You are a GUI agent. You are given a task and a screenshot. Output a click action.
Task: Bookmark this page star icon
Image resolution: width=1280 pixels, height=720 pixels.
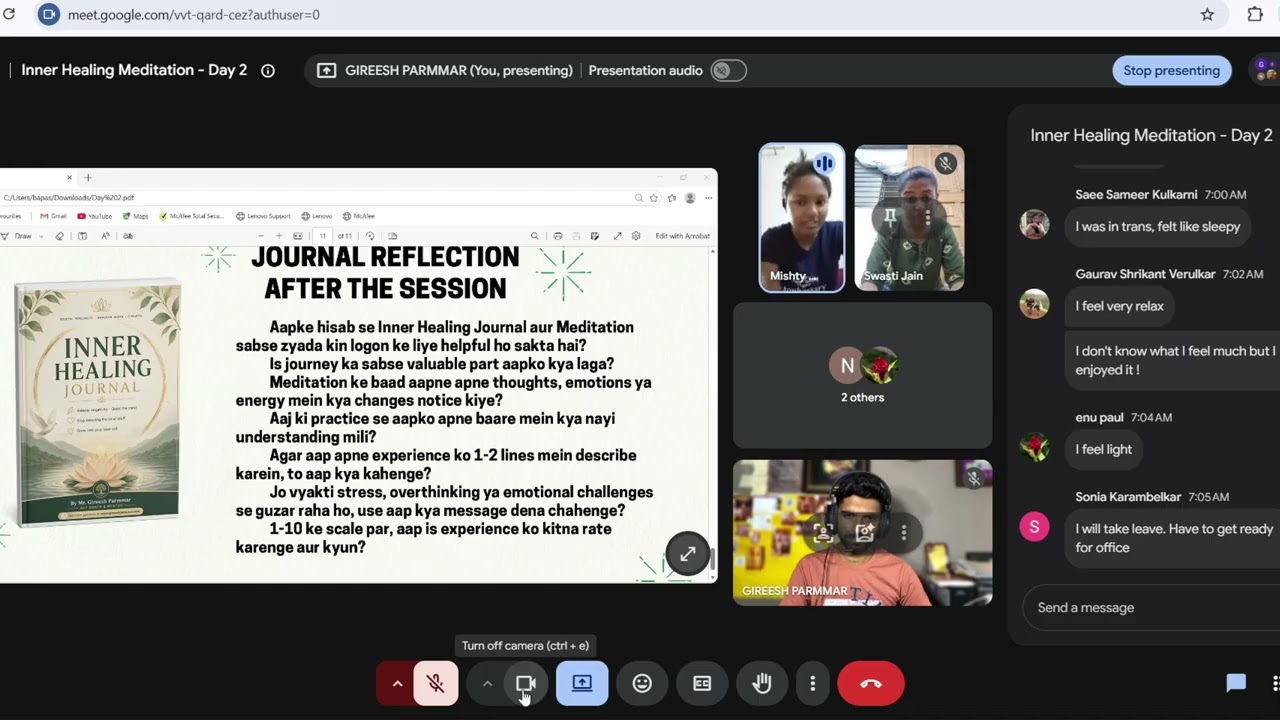pos(1207,14)
